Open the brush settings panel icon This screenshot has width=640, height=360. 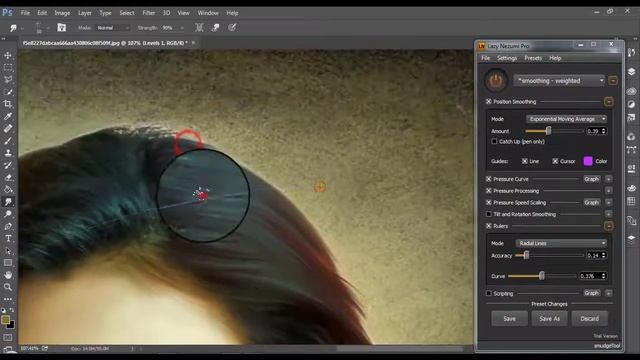62,28
